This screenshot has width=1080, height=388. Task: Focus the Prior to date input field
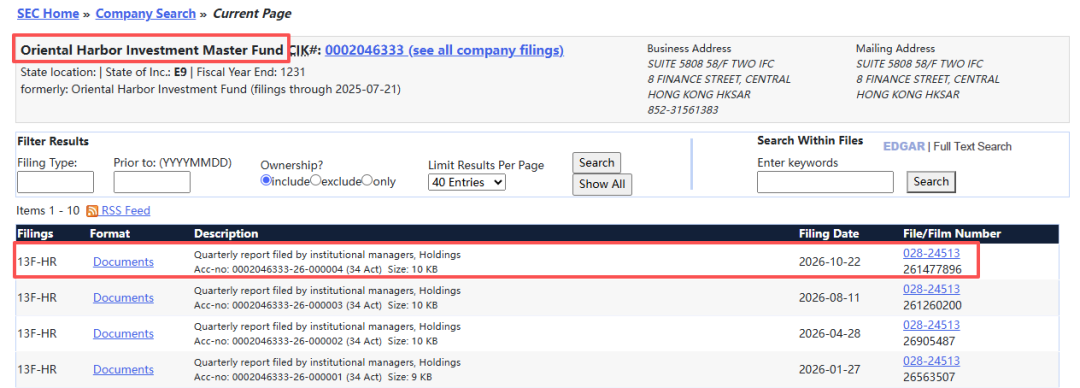[x=152, y=183]
